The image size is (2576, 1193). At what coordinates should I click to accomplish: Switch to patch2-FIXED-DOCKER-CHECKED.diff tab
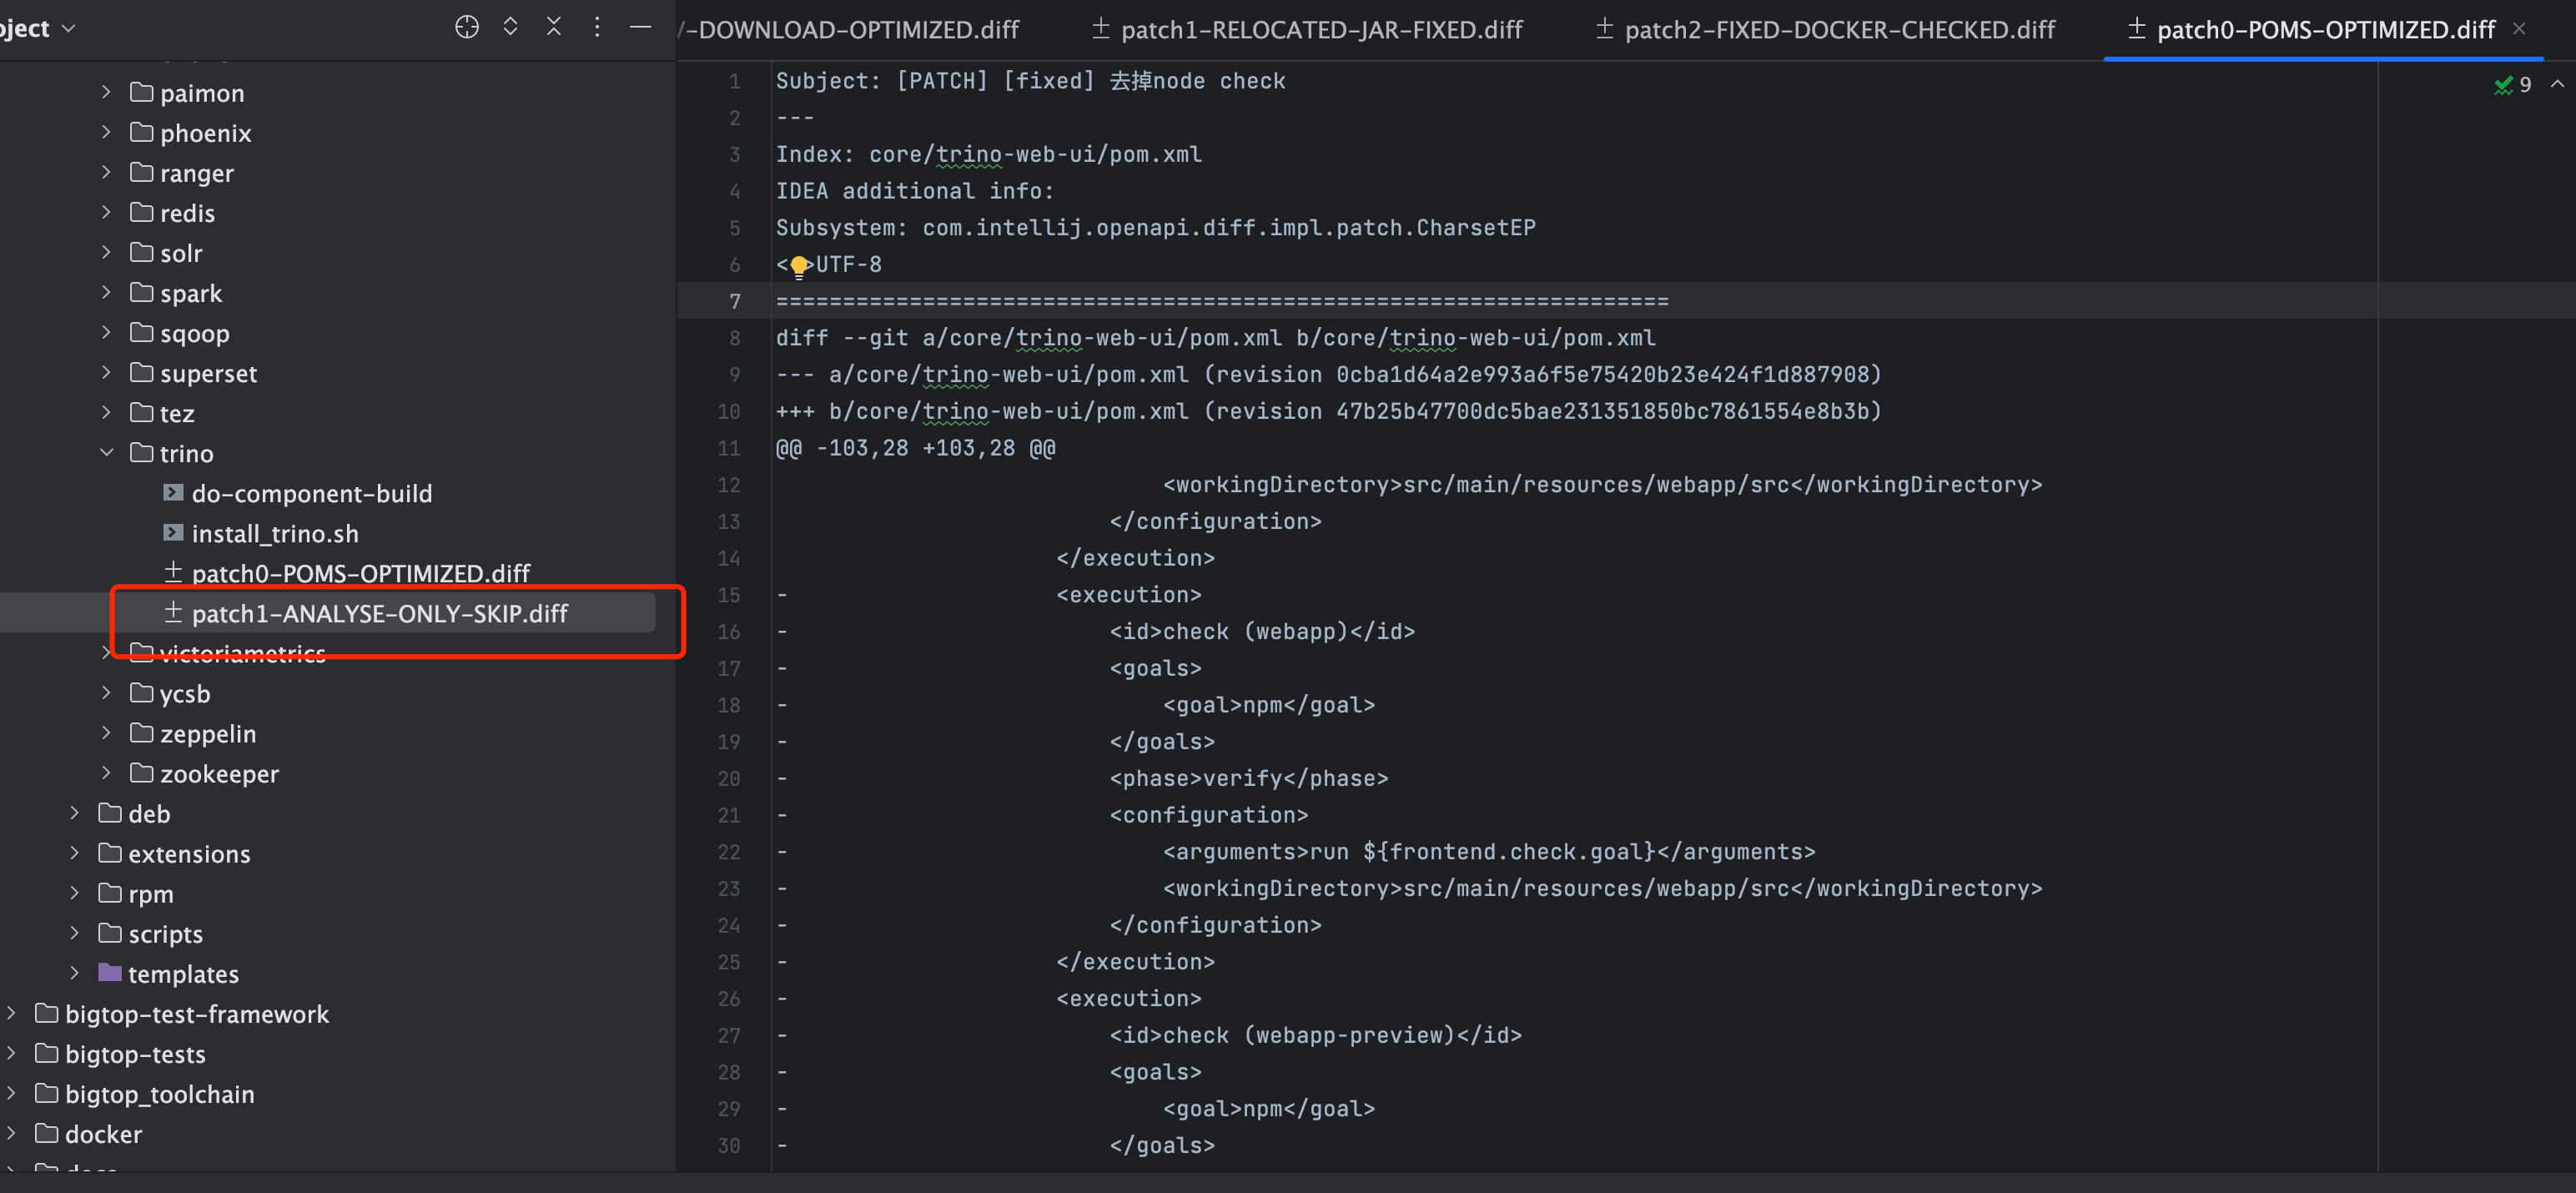[1824, 30]
